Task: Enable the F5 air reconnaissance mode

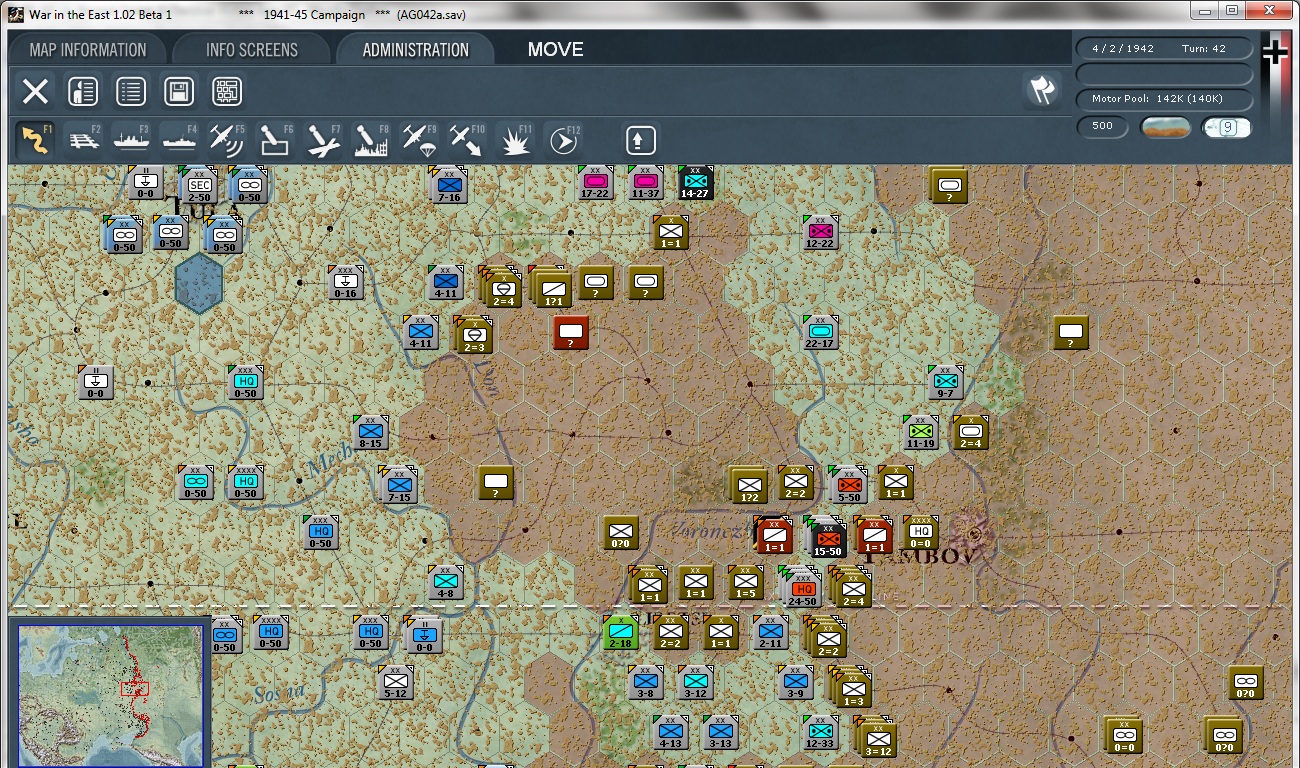Action: 228,140
